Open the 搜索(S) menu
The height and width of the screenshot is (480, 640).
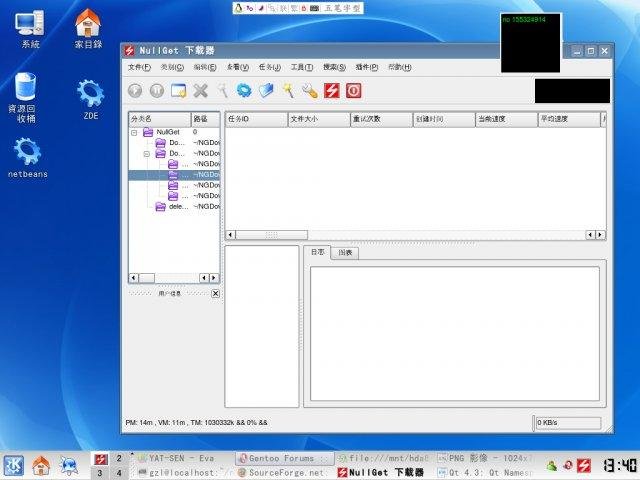(x=334, y=67)
